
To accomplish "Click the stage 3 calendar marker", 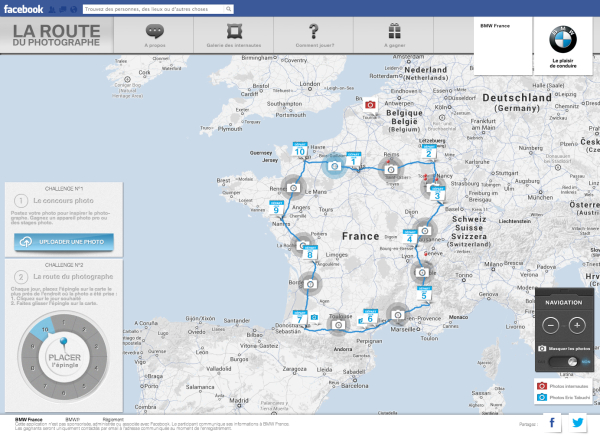I will tap(437, 194).
